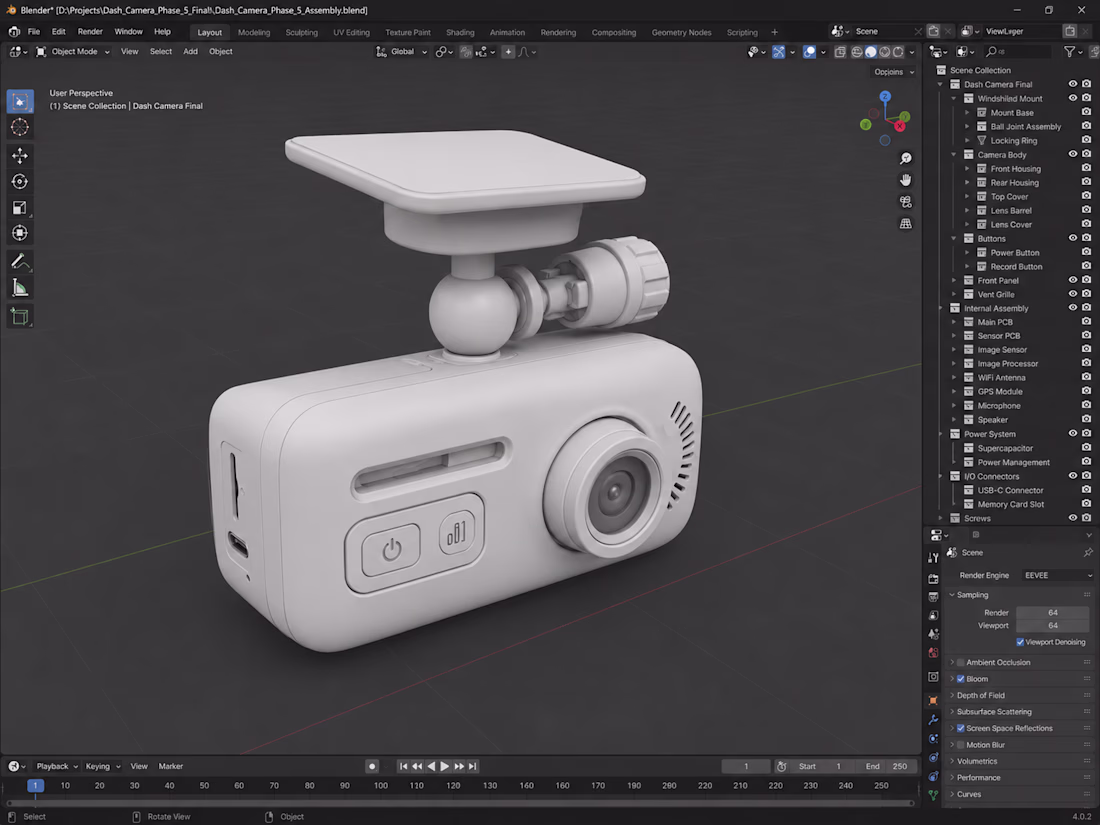Open the Render Engine EEVEE dropdown
Image resolution: width=1100 pixels, height=825 pixels.
[x=1057, y=575]
